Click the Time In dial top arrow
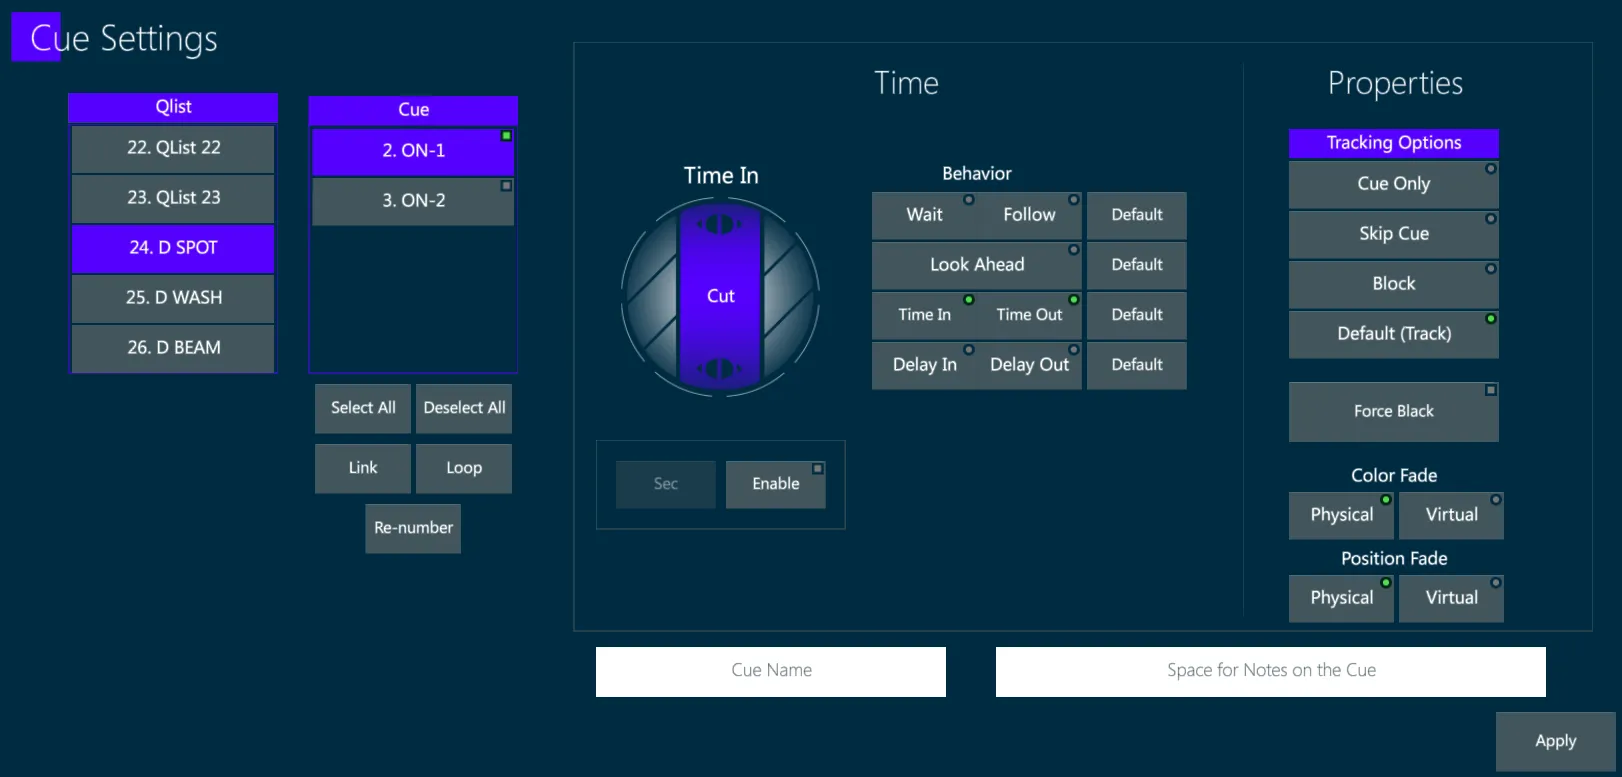The width and height of the screenshot is (1622, 777). [x=720, y=224]
